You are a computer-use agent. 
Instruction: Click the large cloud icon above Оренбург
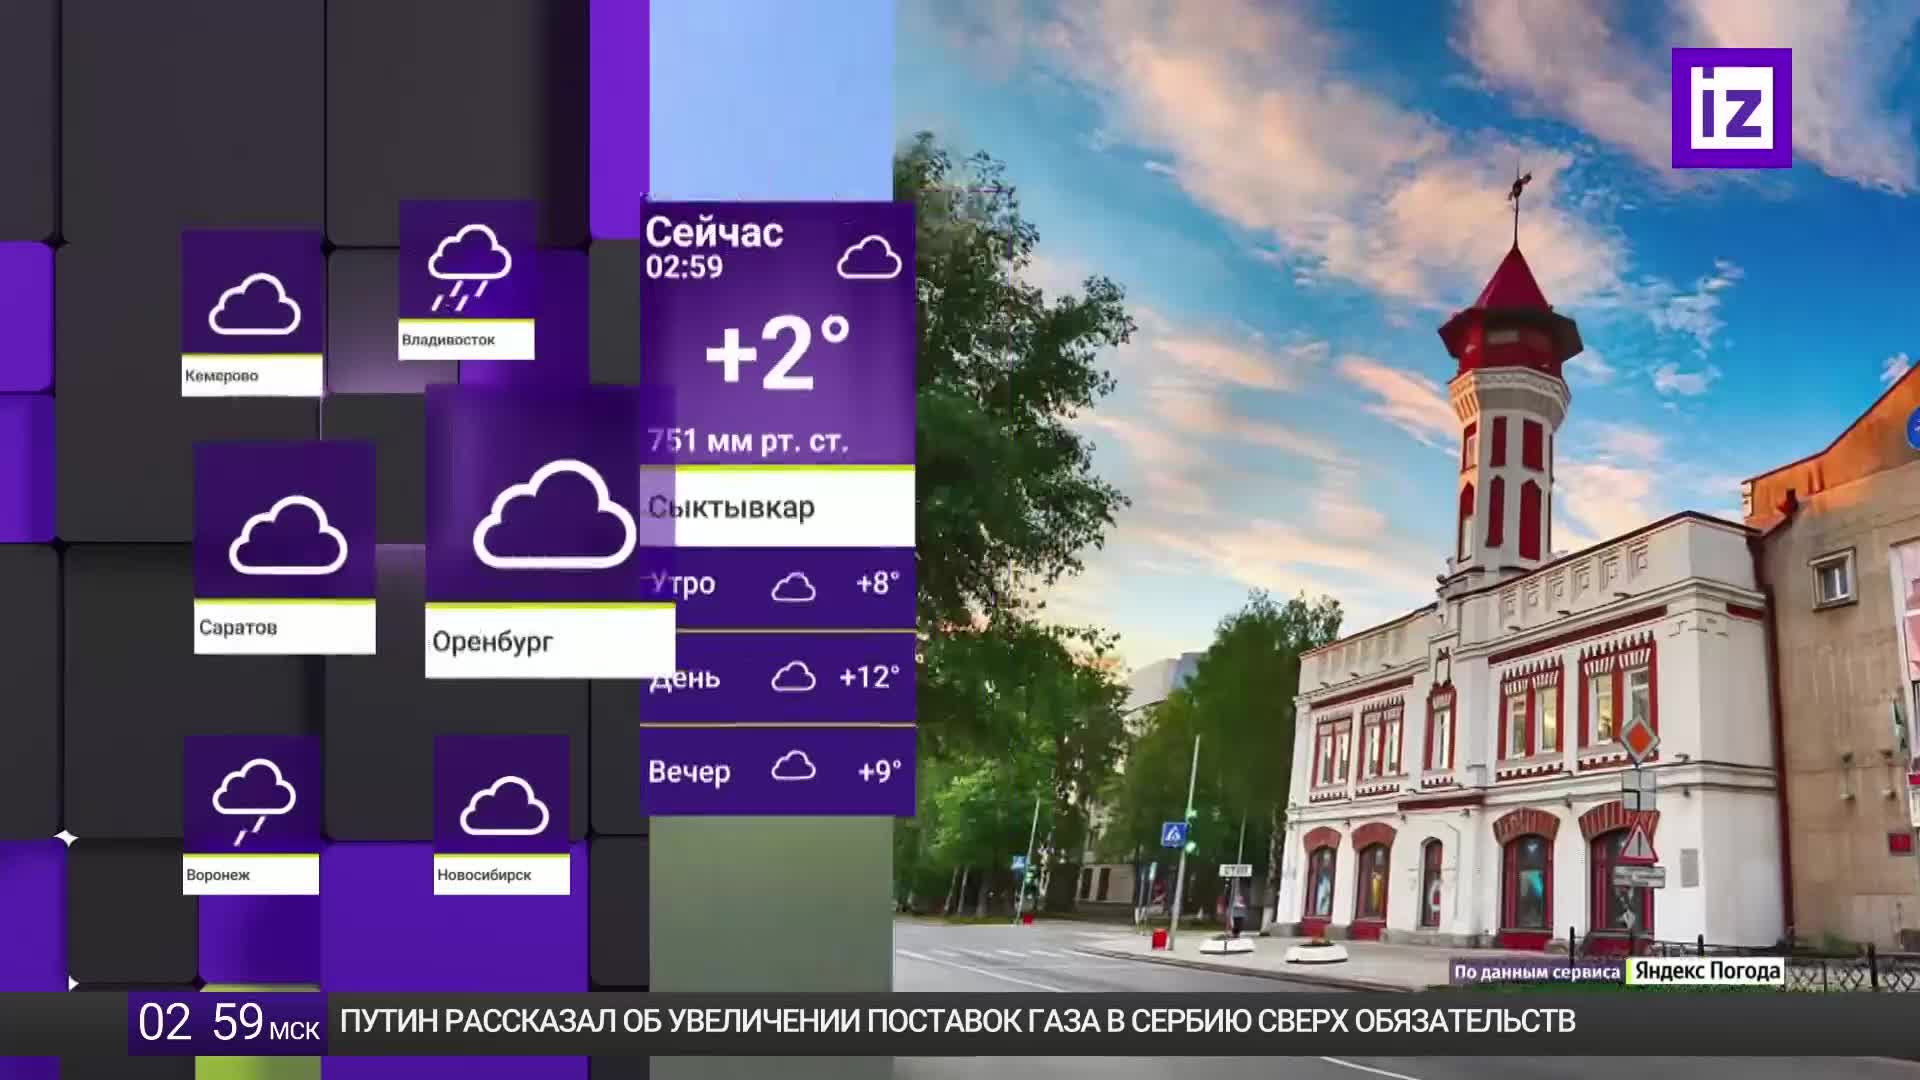pyautogui.click(x=554, y=514)
